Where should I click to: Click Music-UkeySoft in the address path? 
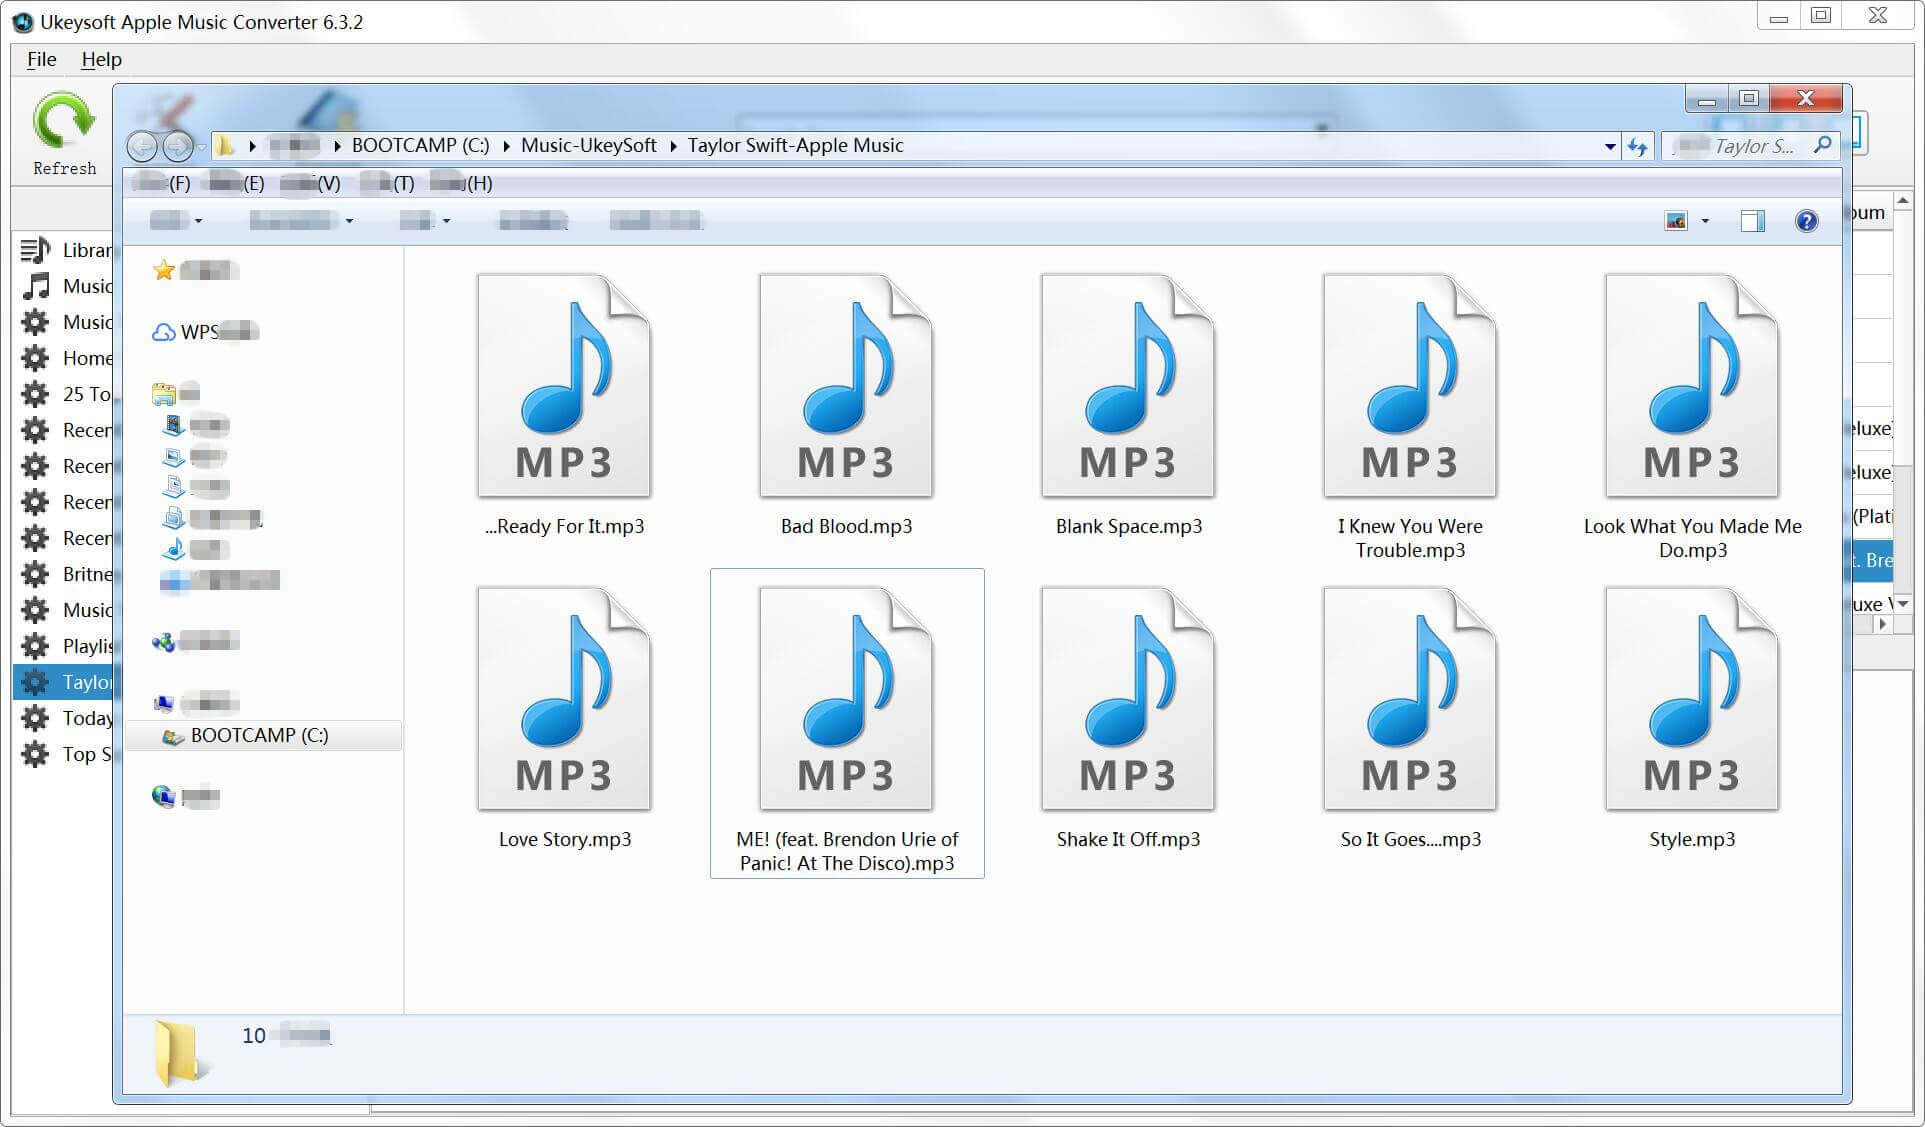(589, 145)
